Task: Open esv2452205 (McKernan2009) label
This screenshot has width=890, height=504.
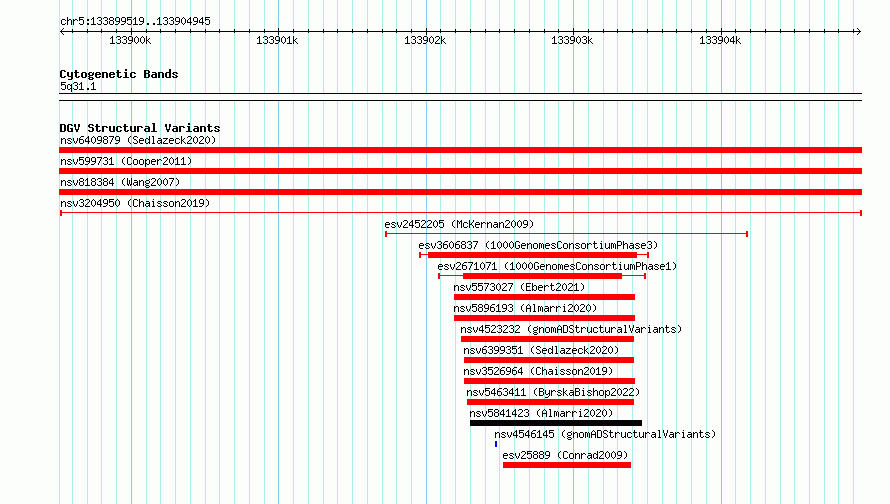Action: tap(459, 224)
